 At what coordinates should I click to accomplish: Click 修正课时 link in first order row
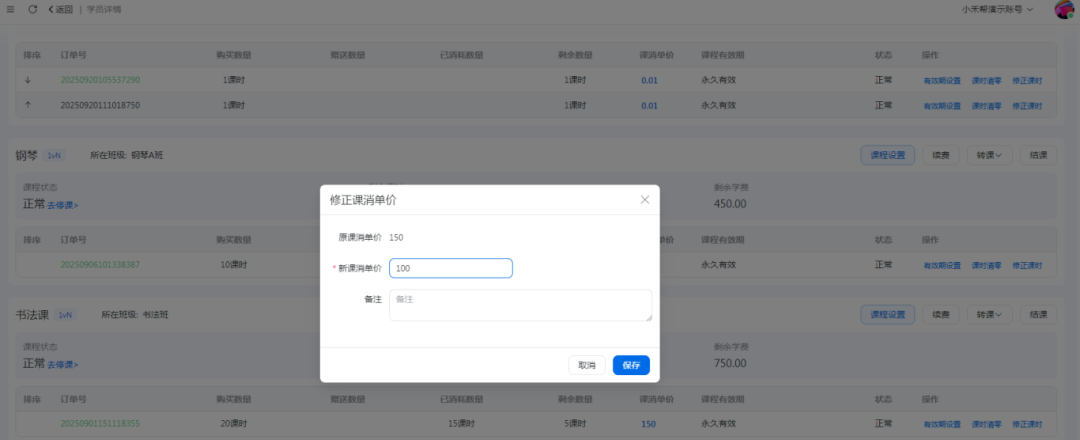(x=1027, y=80)
